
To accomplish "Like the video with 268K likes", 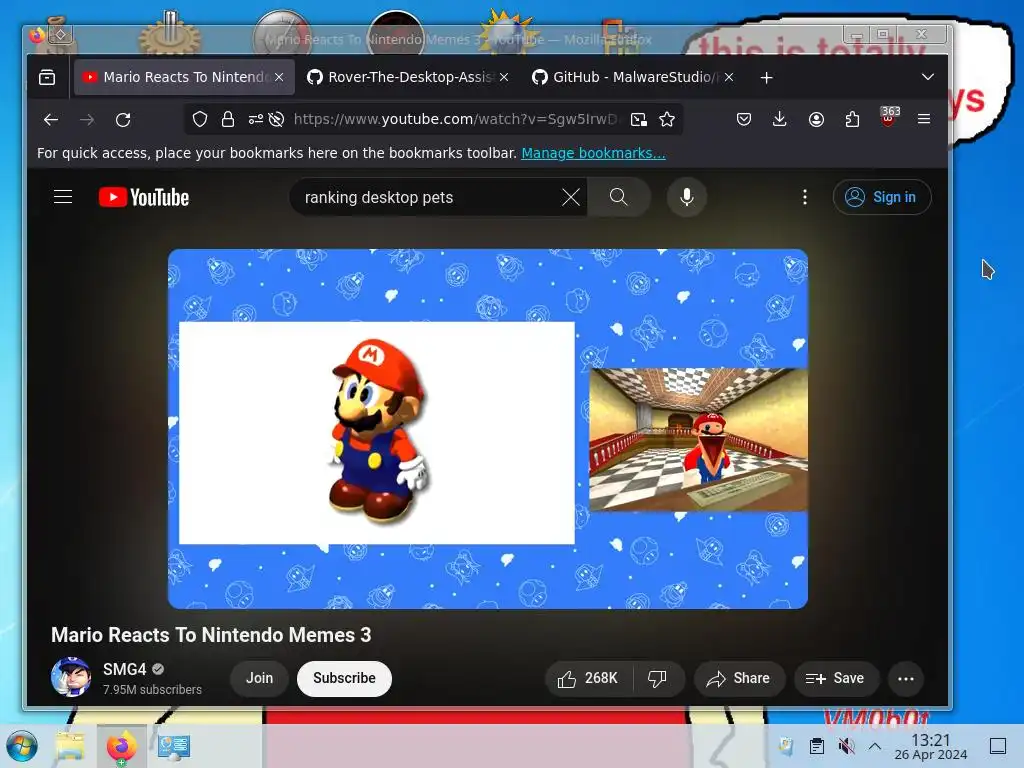I will click(588, 679).
